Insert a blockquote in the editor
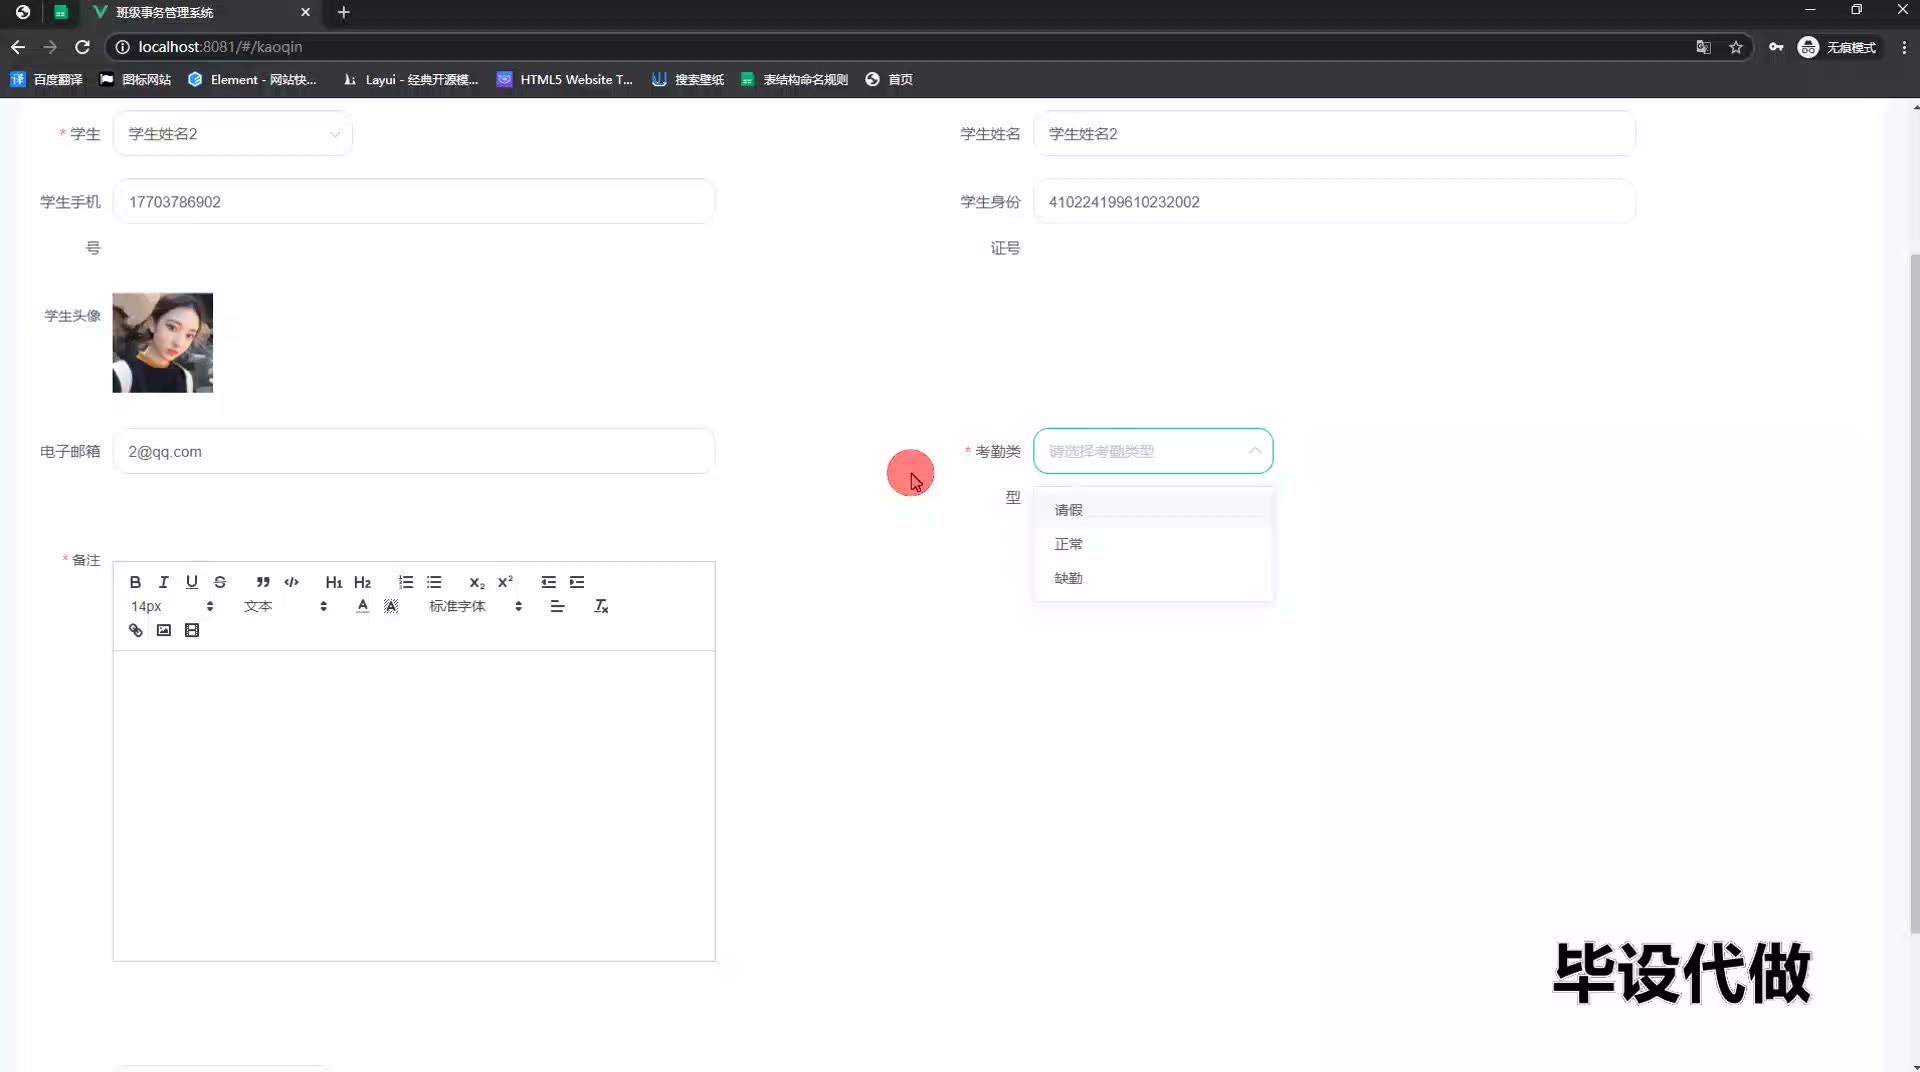The width and height of the screenshot is (1920, 1072). click(262, 582)
